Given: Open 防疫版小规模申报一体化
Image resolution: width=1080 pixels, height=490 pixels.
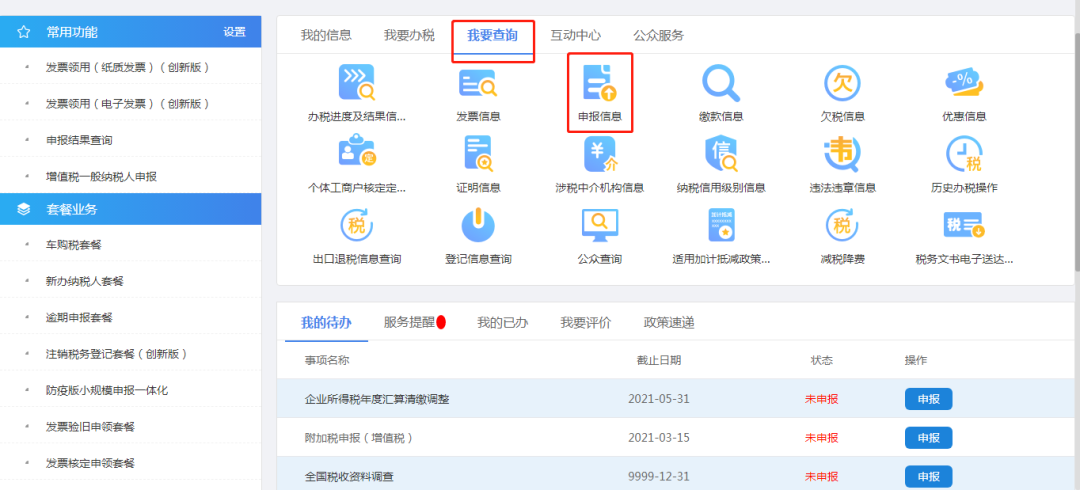Looking at the screenshot, I should point(107,390).
